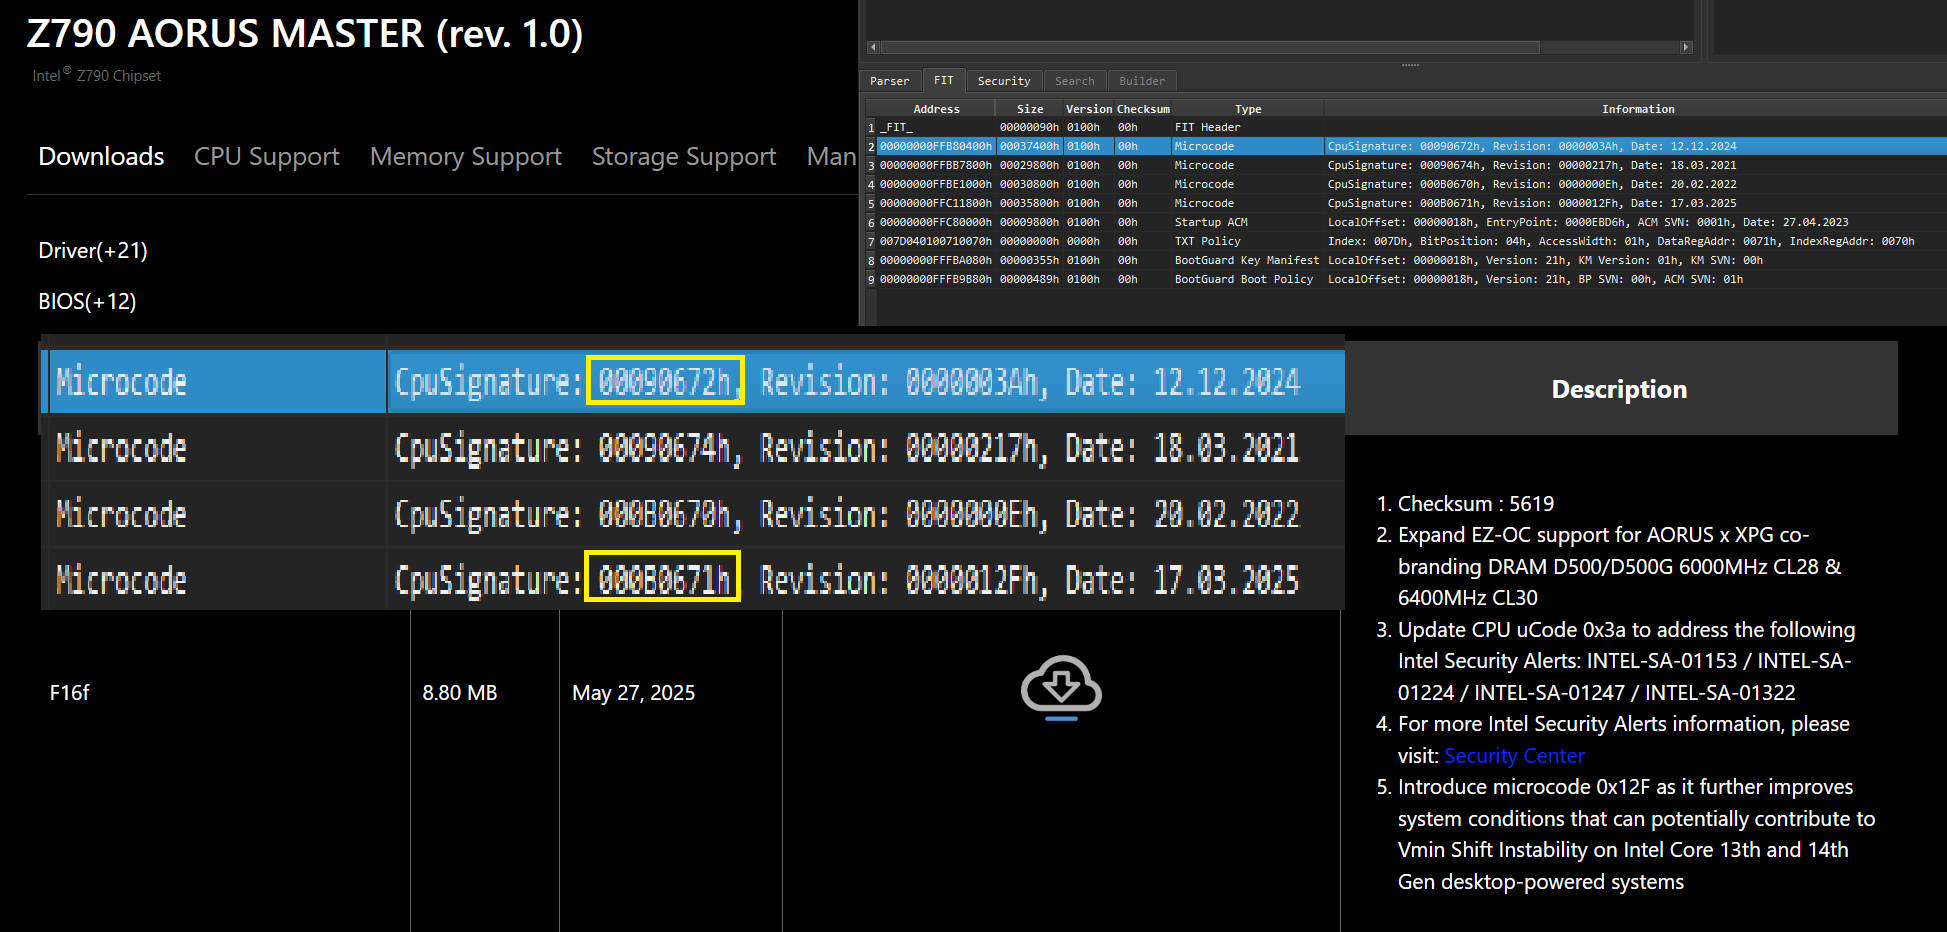The image size is (1947, 932).
Task: Click the Description column header
Action: point(1619,389)
